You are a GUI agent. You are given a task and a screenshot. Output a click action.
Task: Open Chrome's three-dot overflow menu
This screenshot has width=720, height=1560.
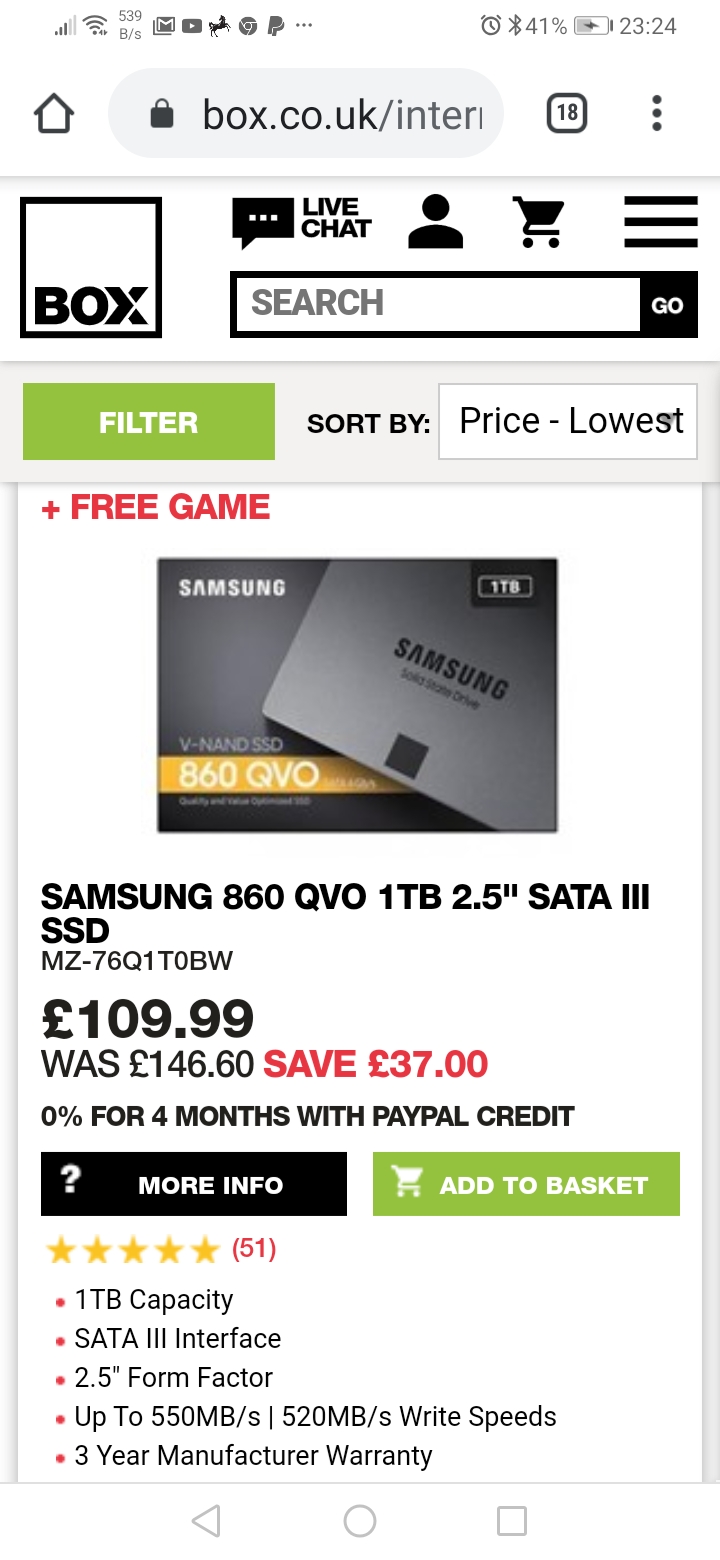pos(657,113)
